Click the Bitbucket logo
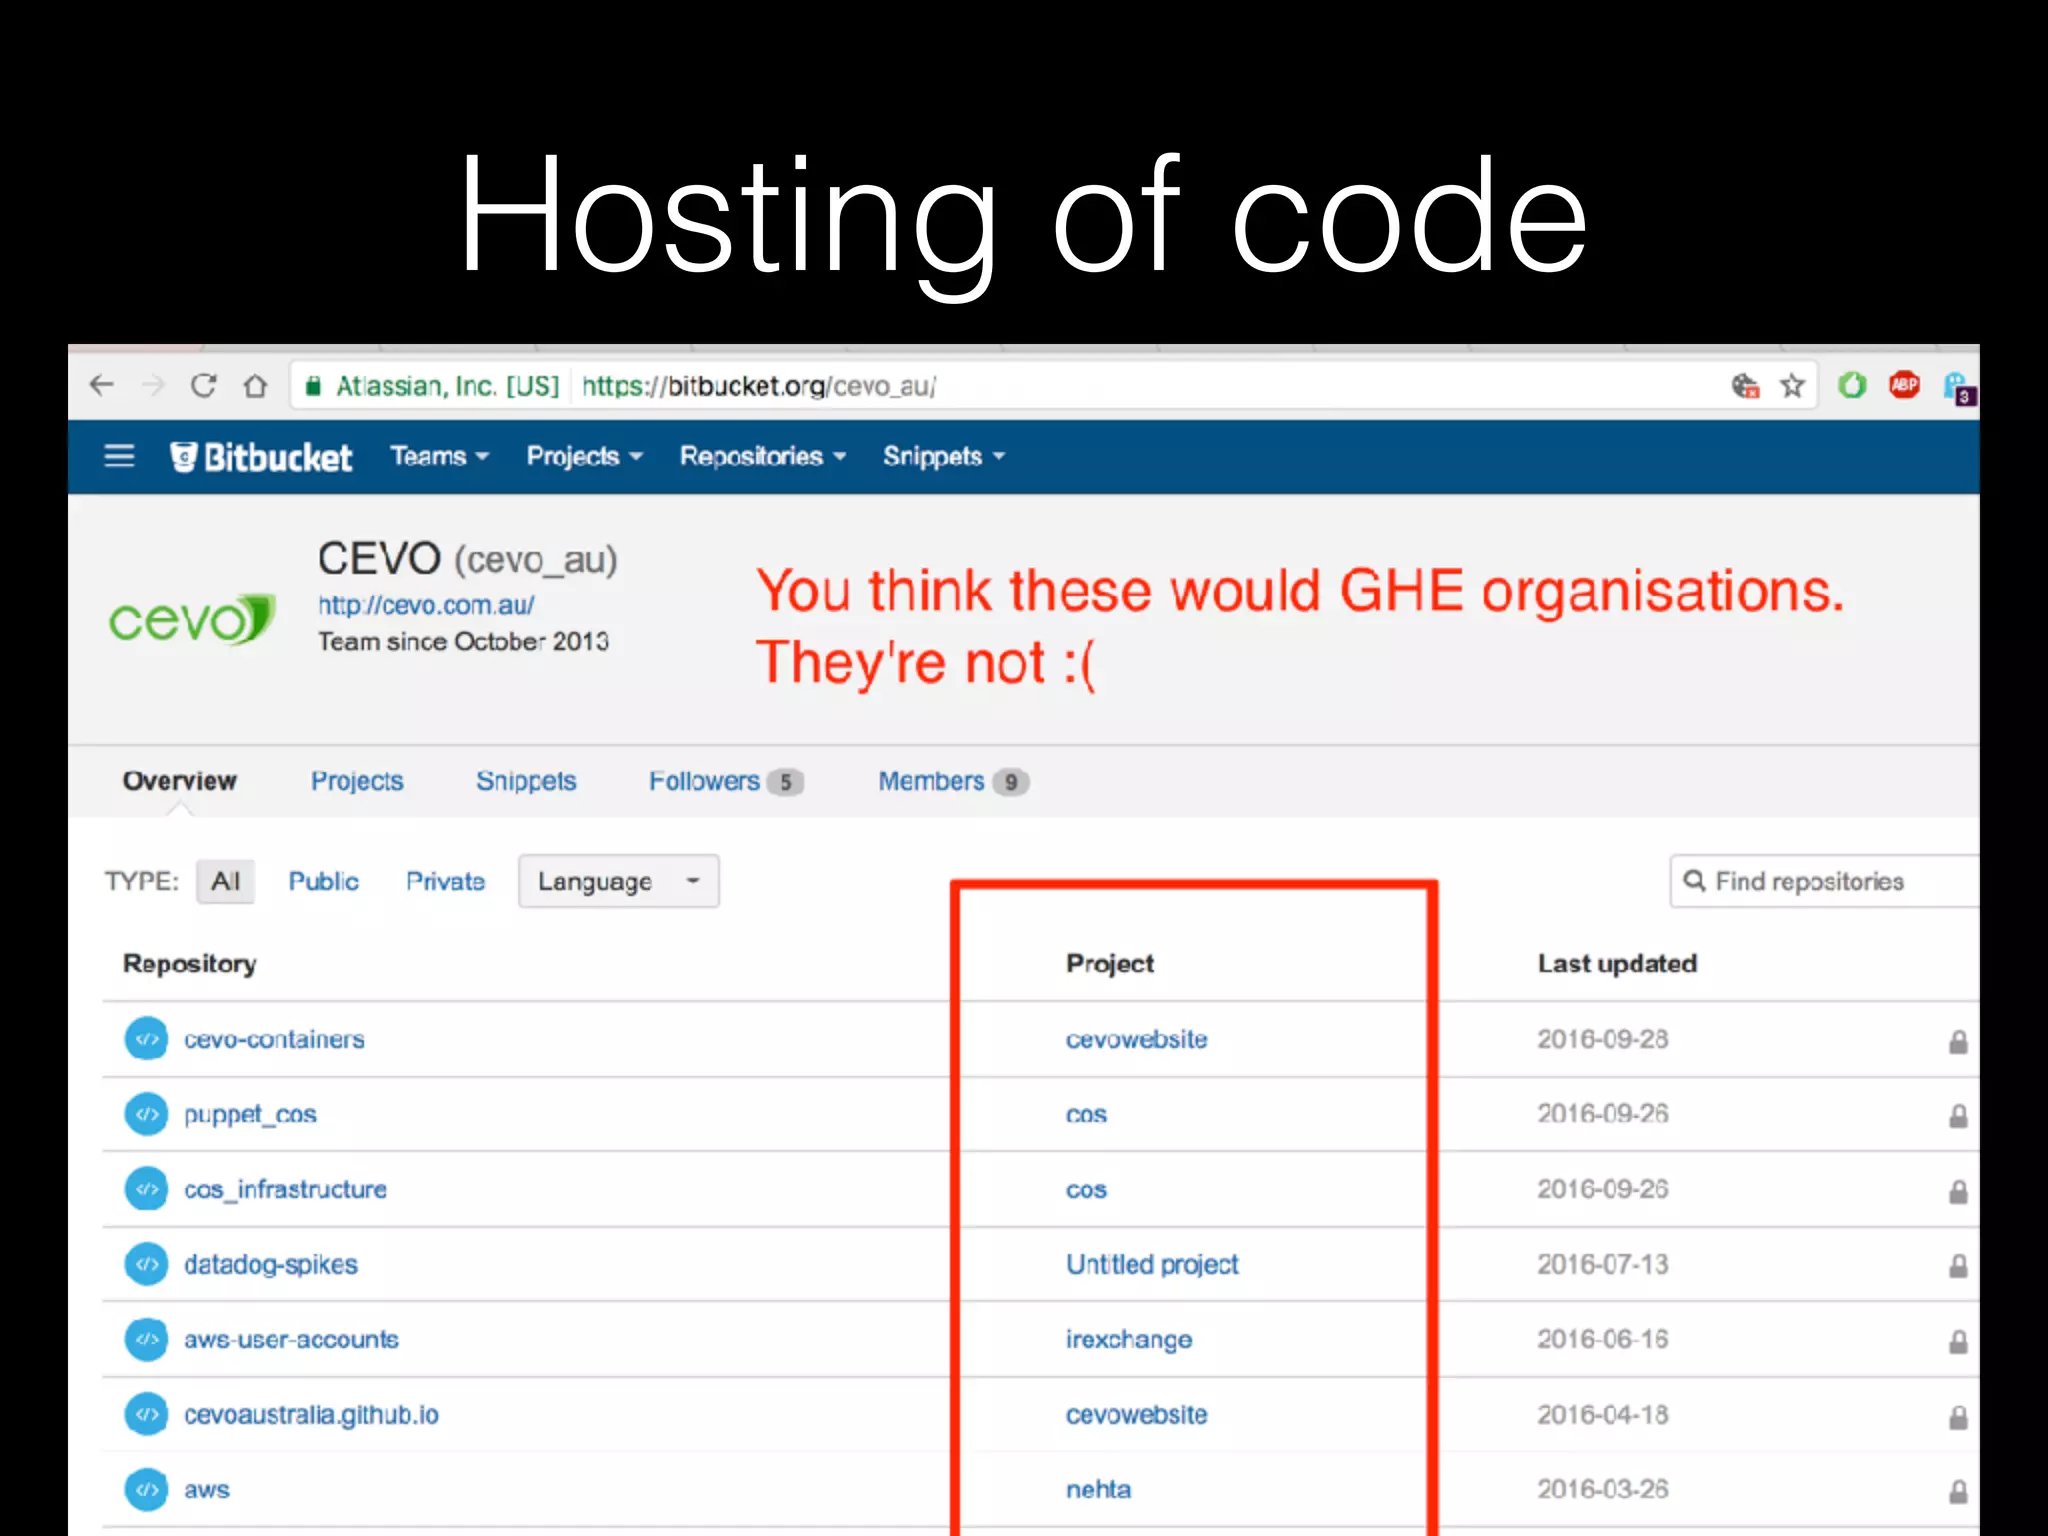This screenshot has height=1536, width=2048. point(261,457)
